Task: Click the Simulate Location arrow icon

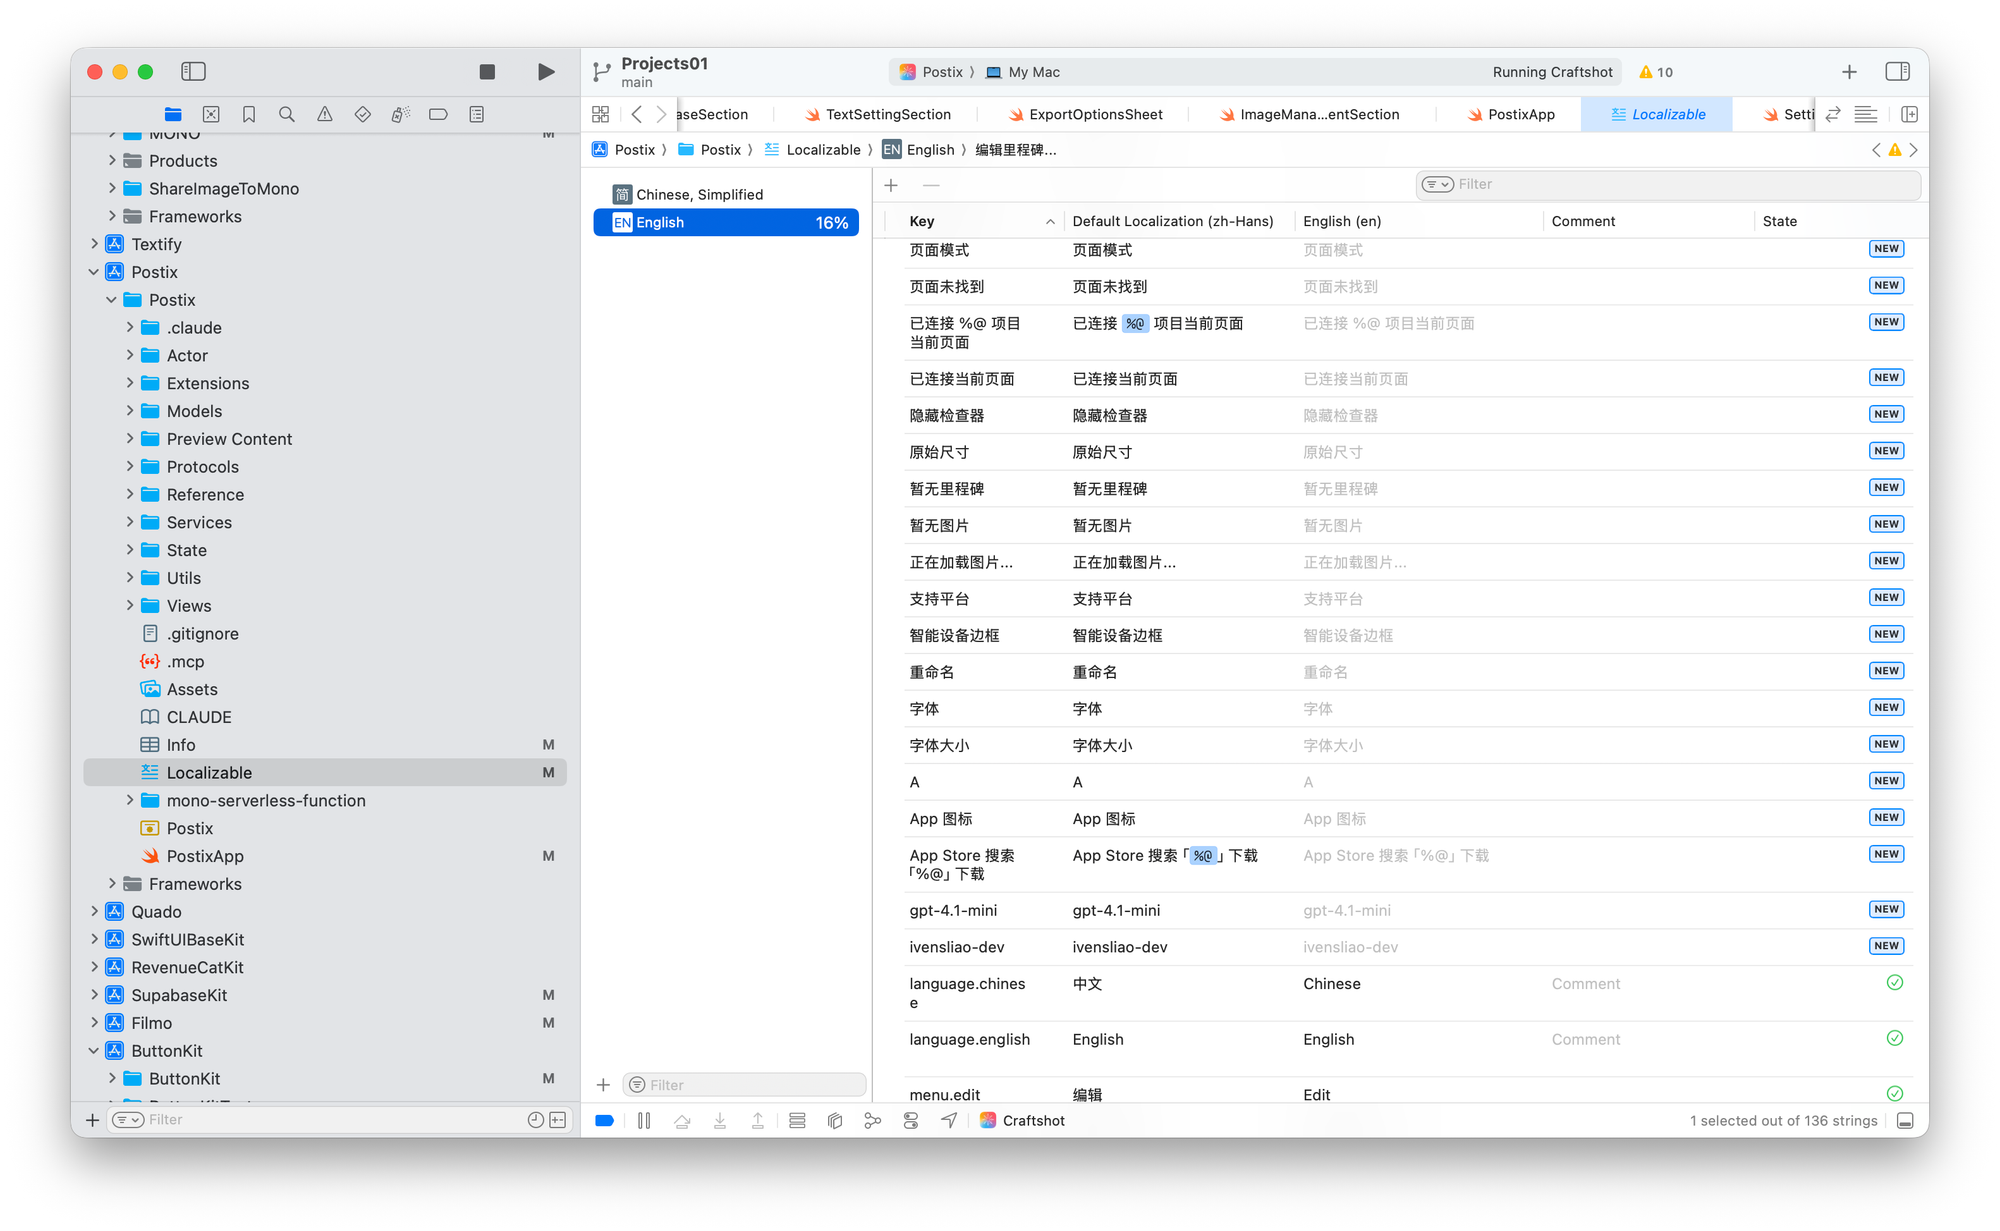Action: (x=949, y=1121)
